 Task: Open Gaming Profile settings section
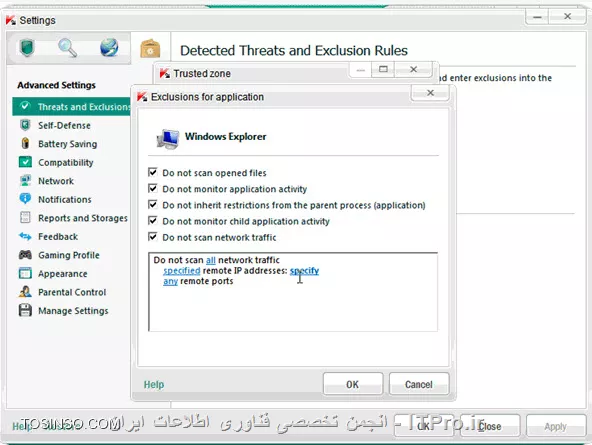pyautogui.click(x=69, y=255)
